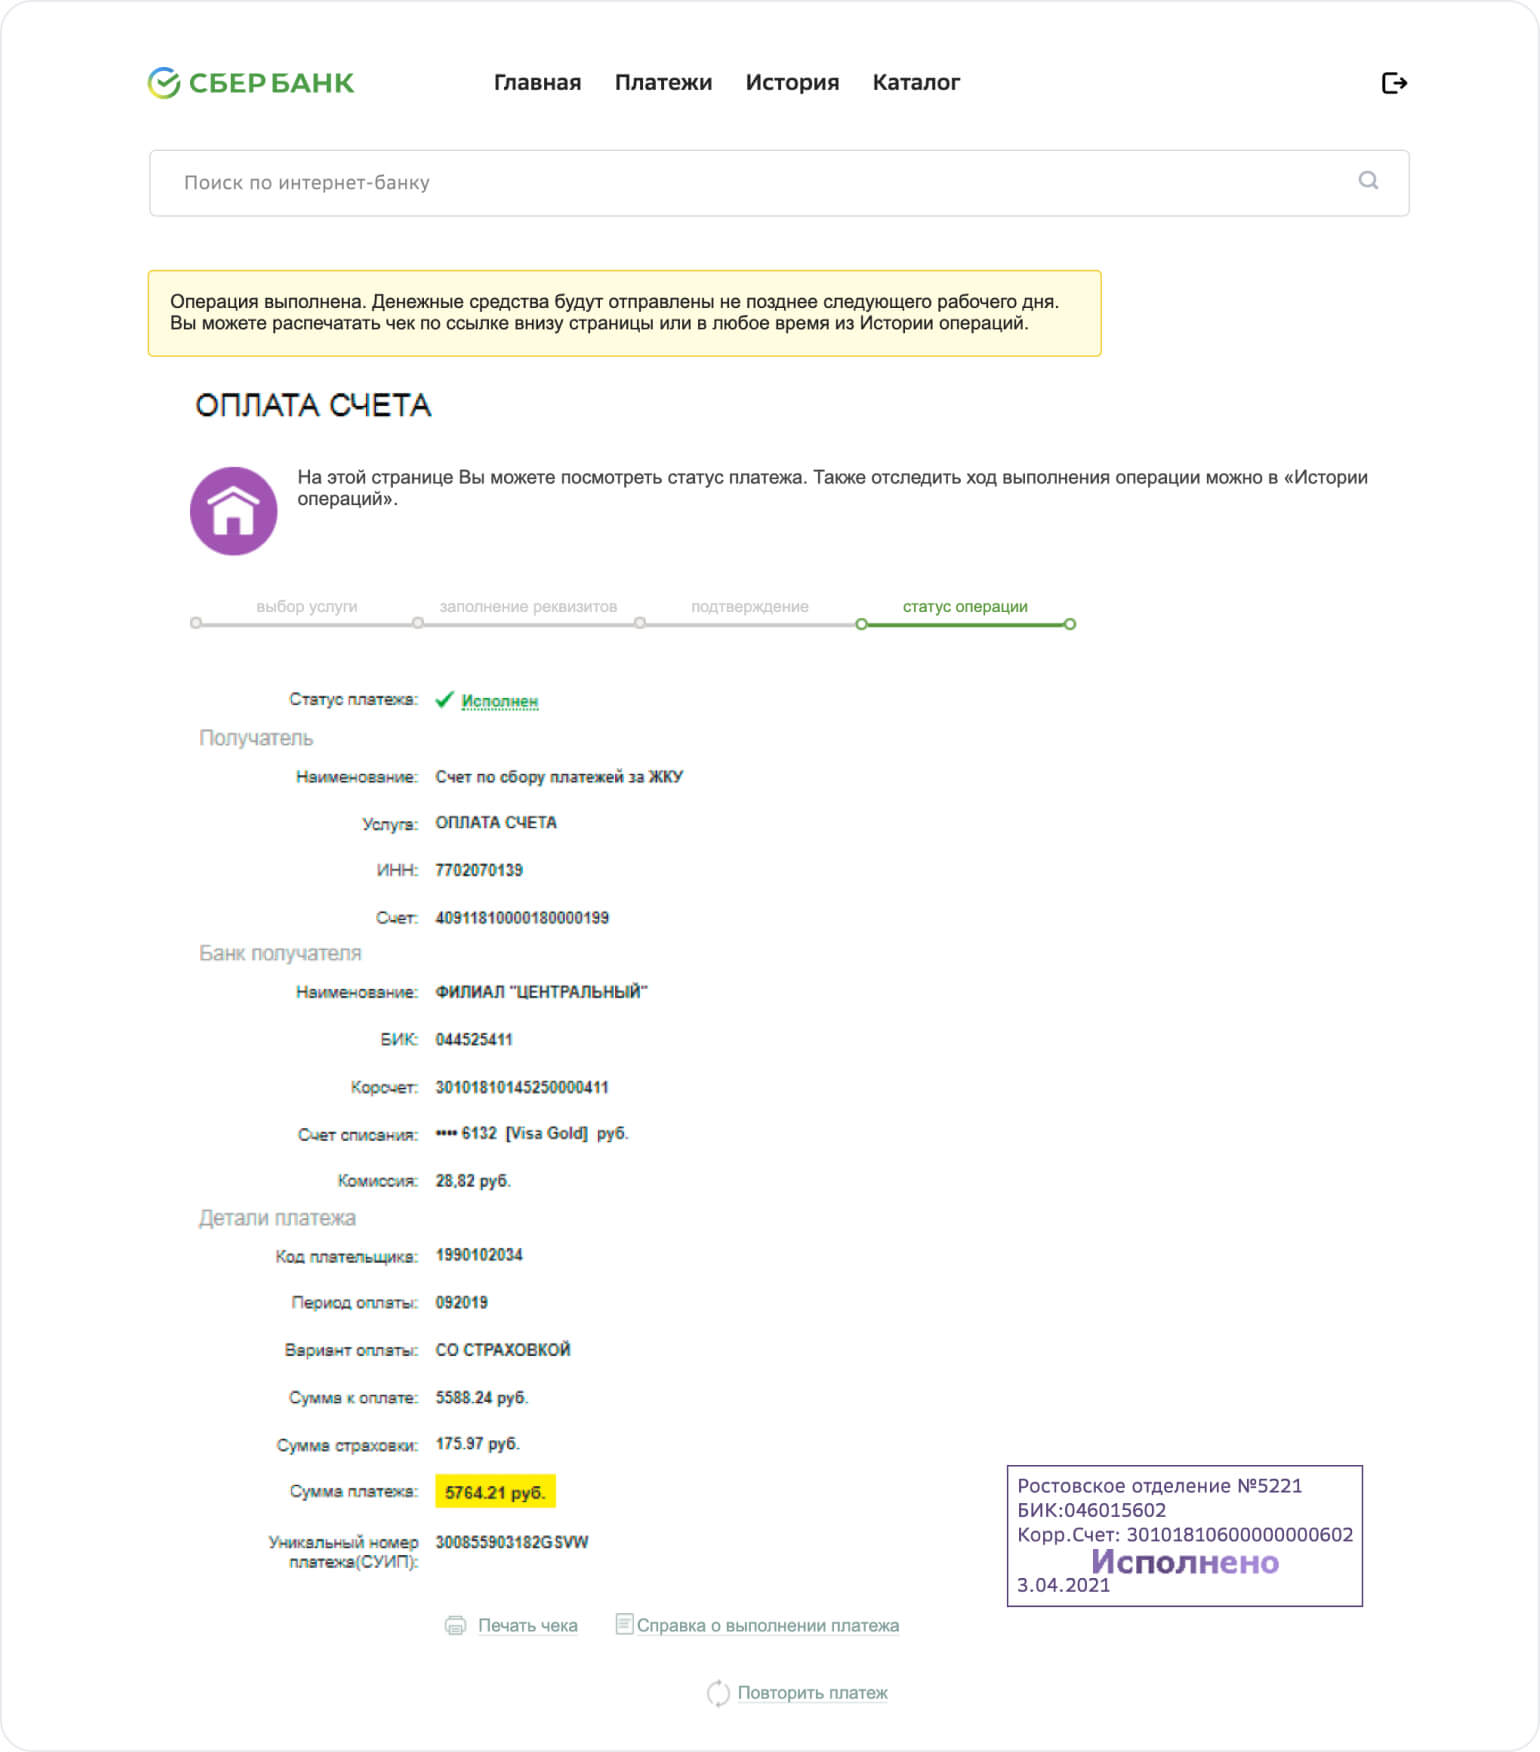Screen dimensions: 1540x1752
Task: Go to the История section
Action: (x=792, y=83)
